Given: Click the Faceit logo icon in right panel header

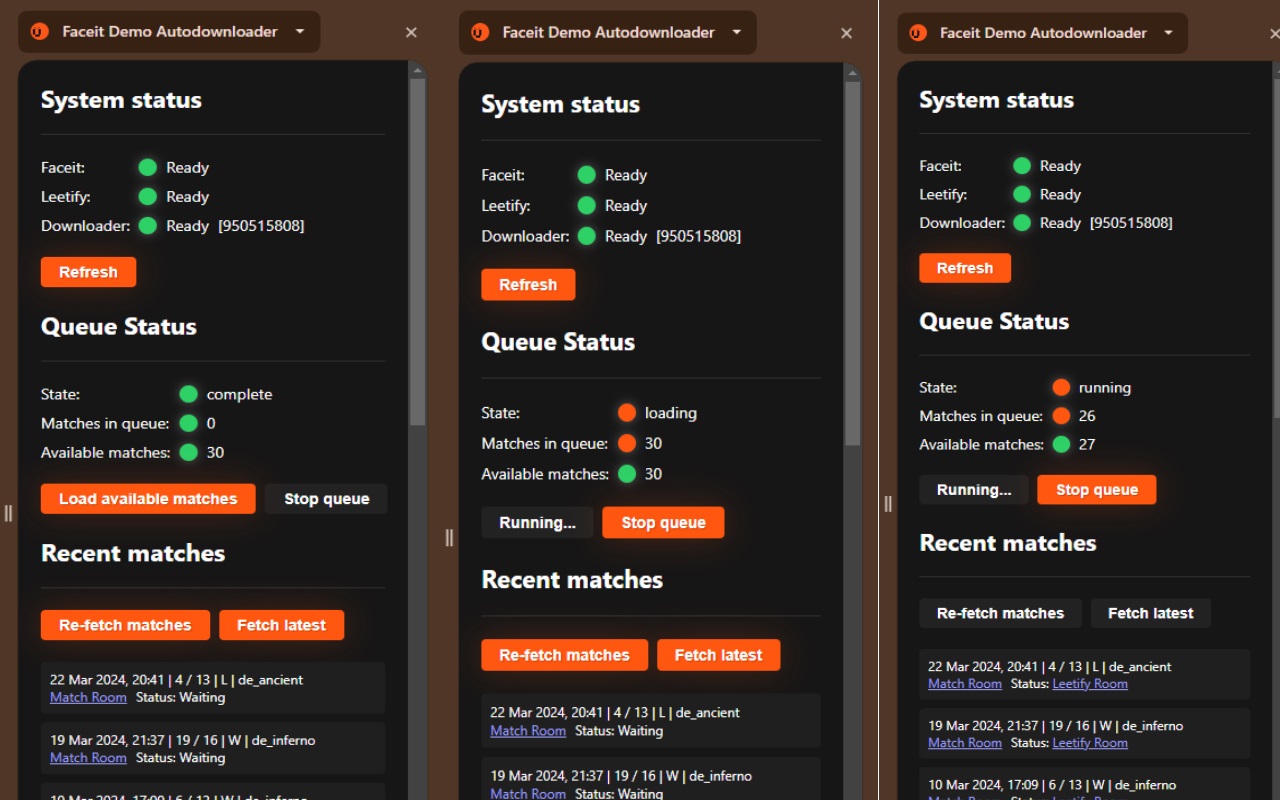Looking at the screenshot, I should pyautogui.click(x=918, y=33).
